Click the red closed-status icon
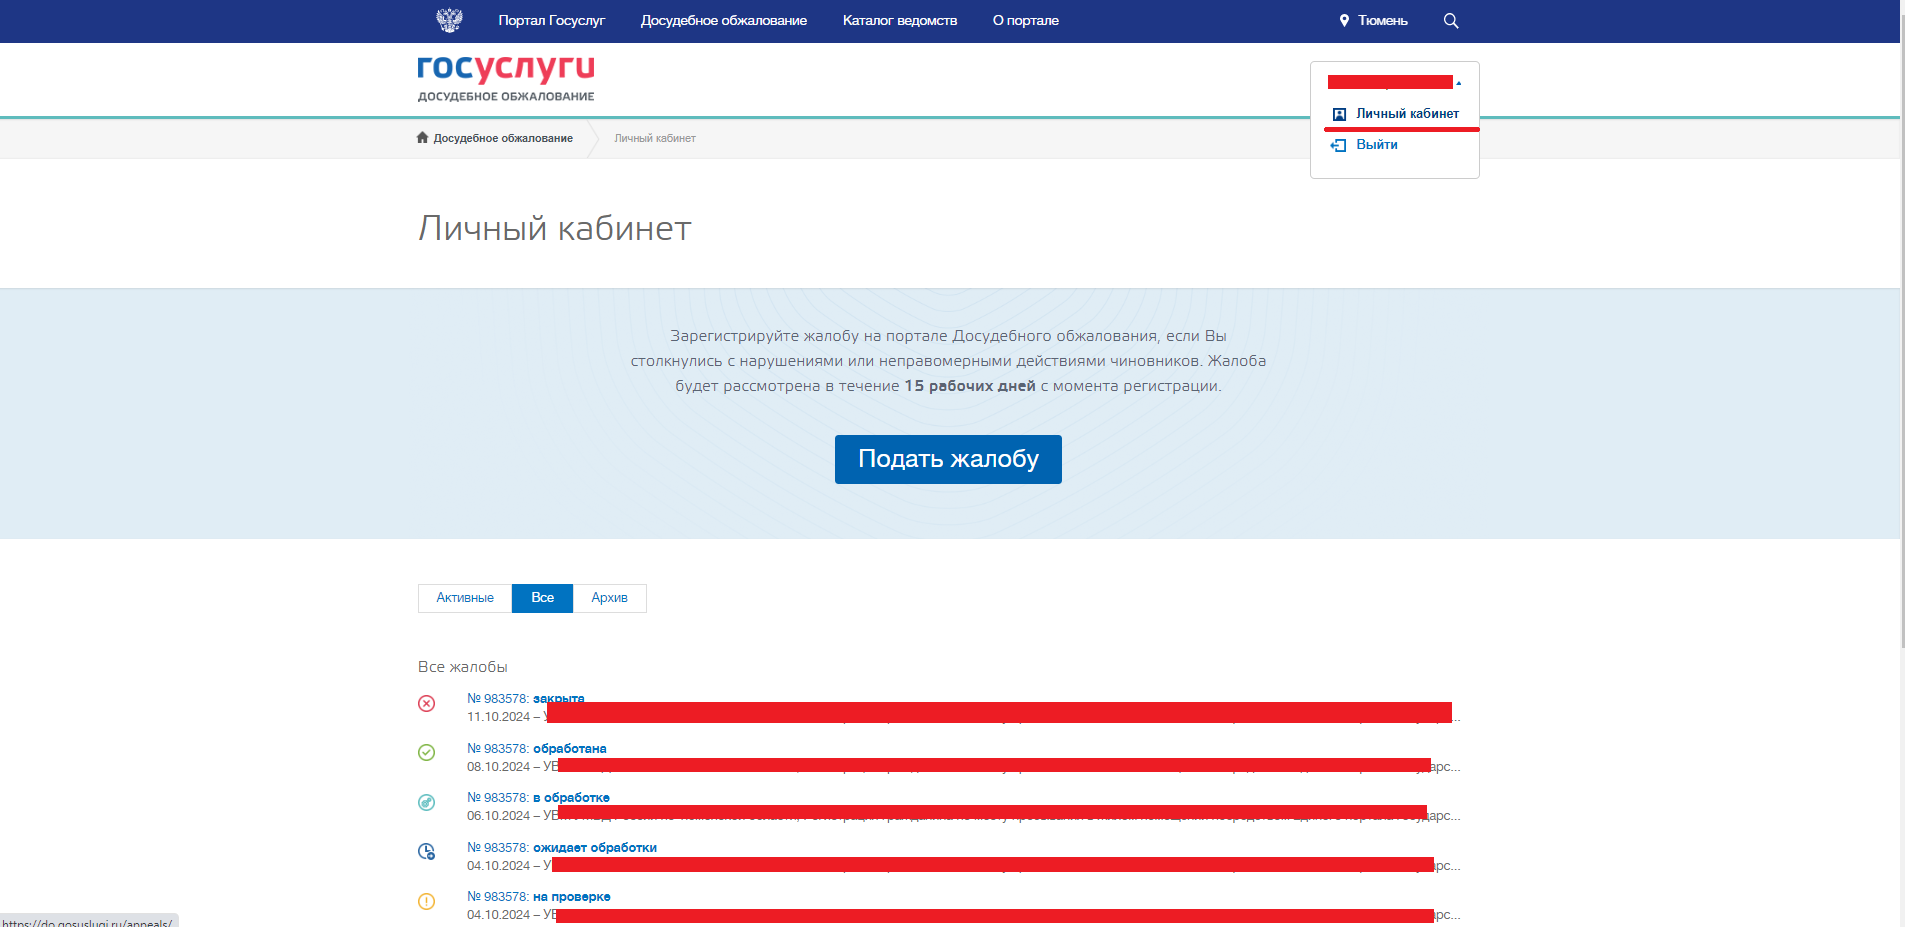Image resolution: width=1905 pixels, height=927 pixels. click(427, 704)
